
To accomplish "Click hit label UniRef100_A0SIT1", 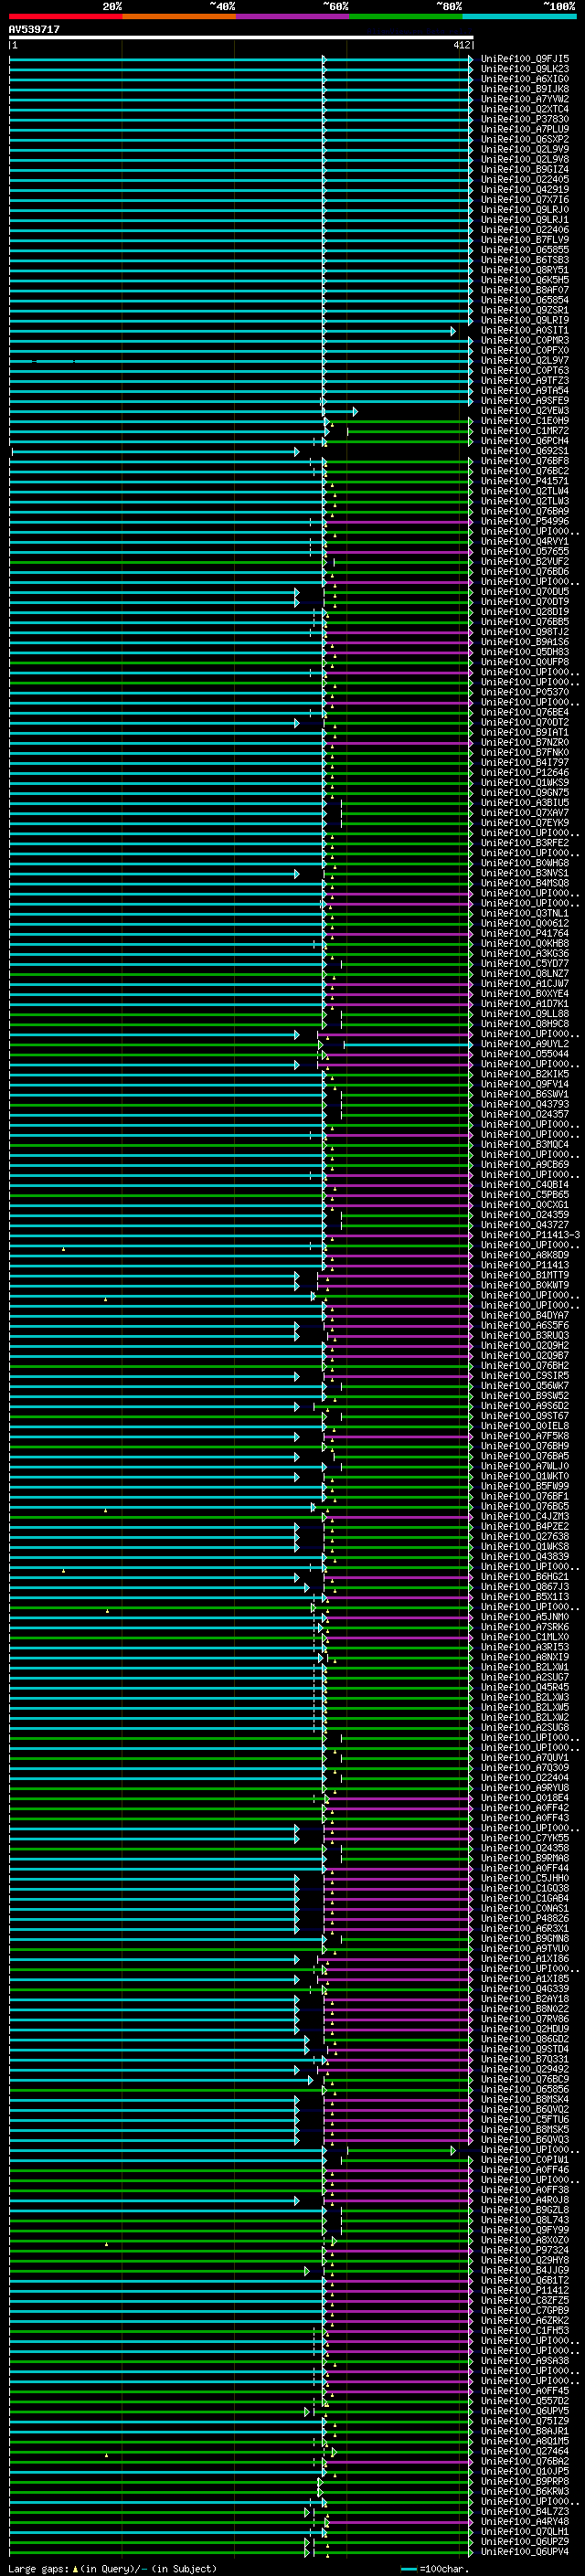I will 525,331.
